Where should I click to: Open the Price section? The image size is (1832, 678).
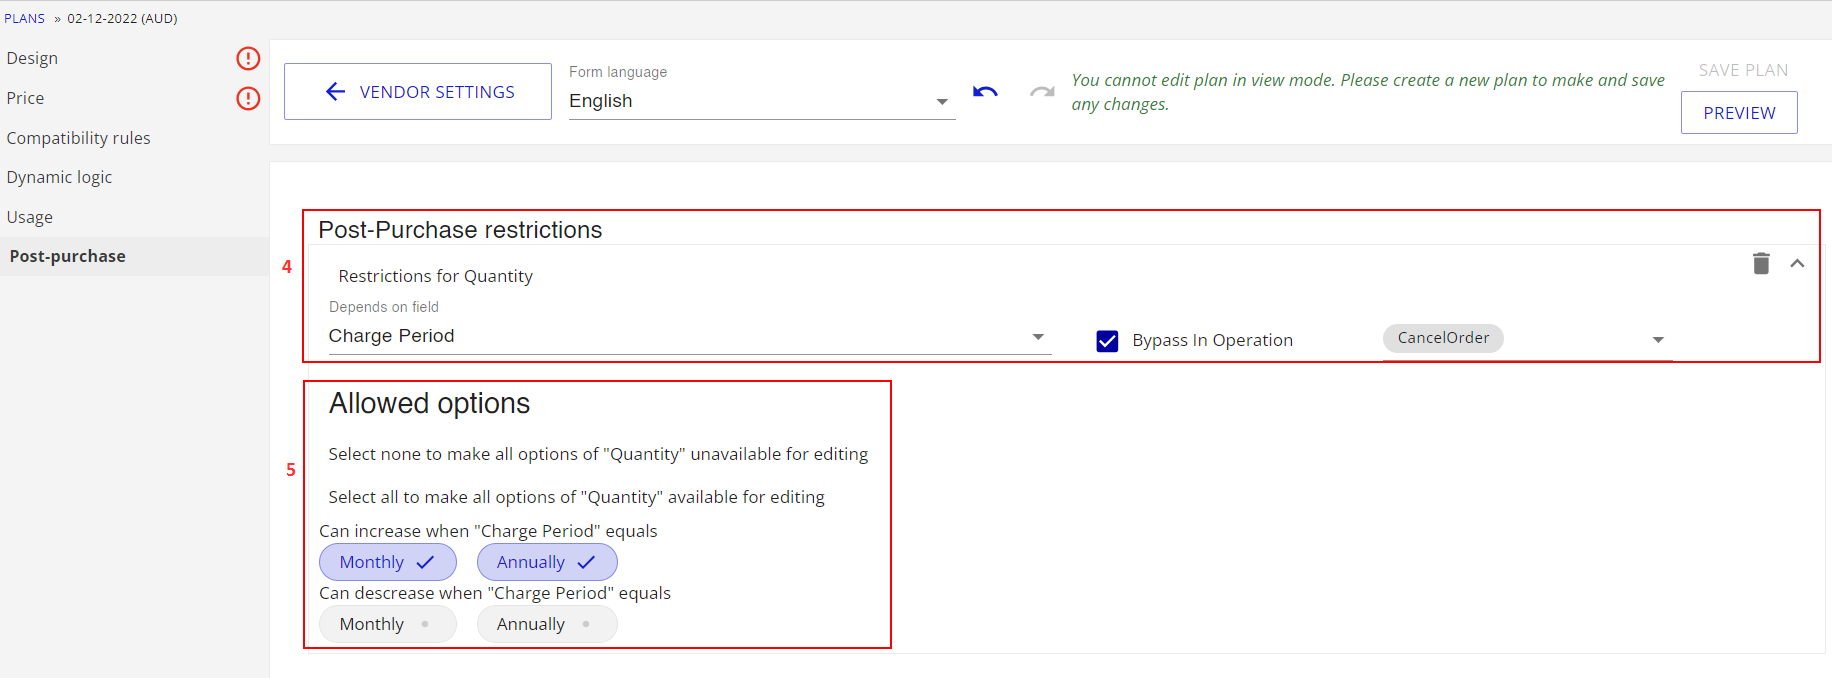[25, 98]
